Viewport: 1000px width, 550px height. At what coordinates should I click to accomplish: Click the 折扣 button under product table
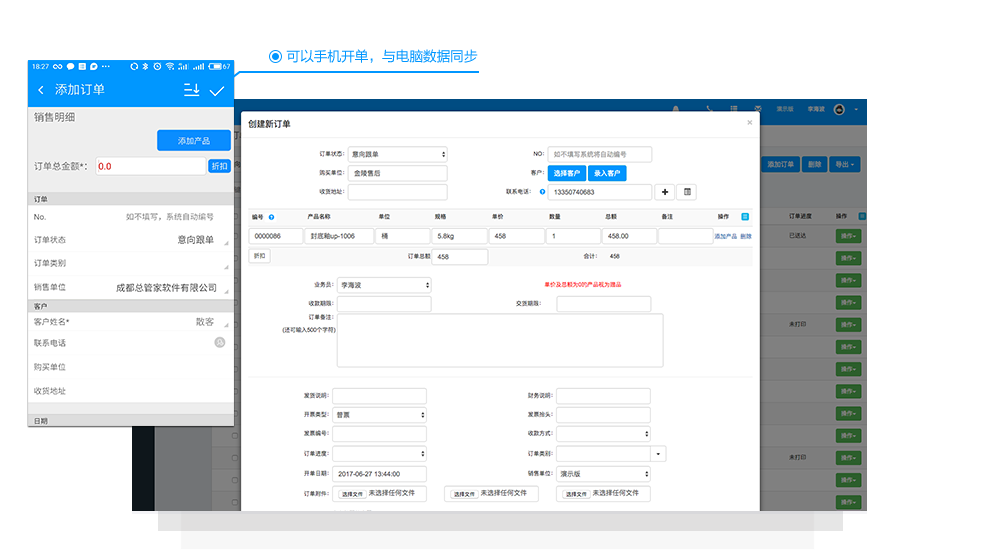[259, 257]
